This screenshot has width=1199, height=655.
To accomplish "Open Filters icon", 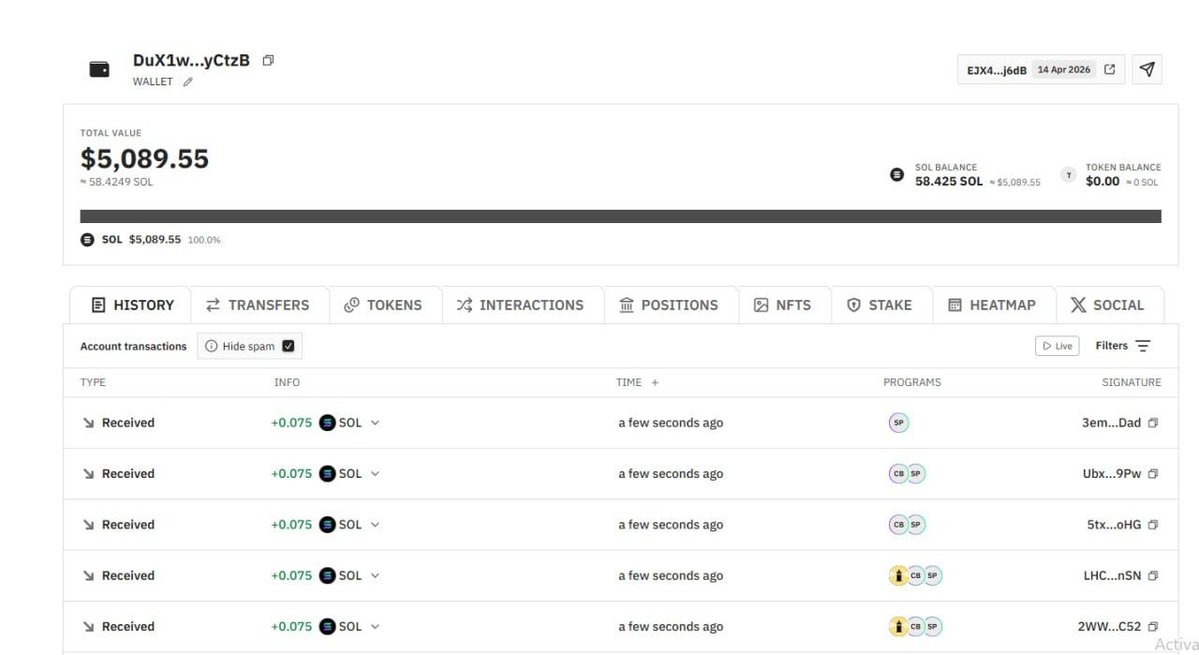I will click(1143, 346).
